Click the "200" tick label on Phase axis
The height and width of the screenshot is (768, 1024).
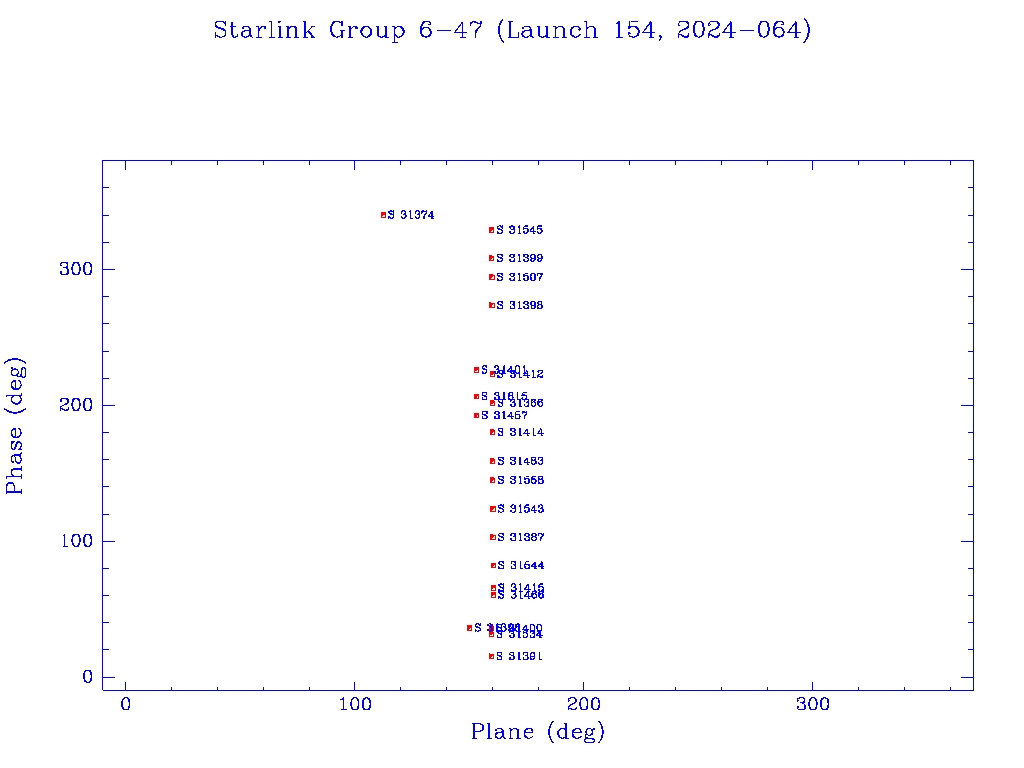click(76, 405)
